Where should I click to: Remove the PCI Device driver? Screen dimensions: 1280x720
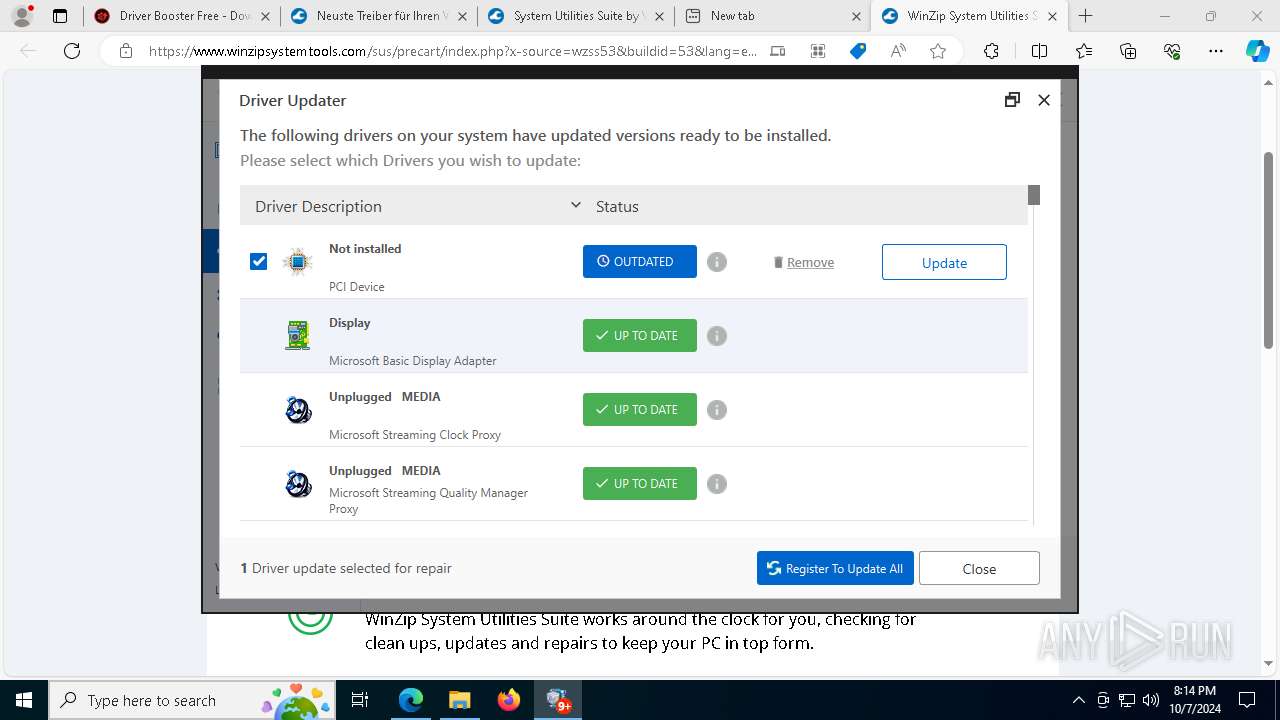804,263
